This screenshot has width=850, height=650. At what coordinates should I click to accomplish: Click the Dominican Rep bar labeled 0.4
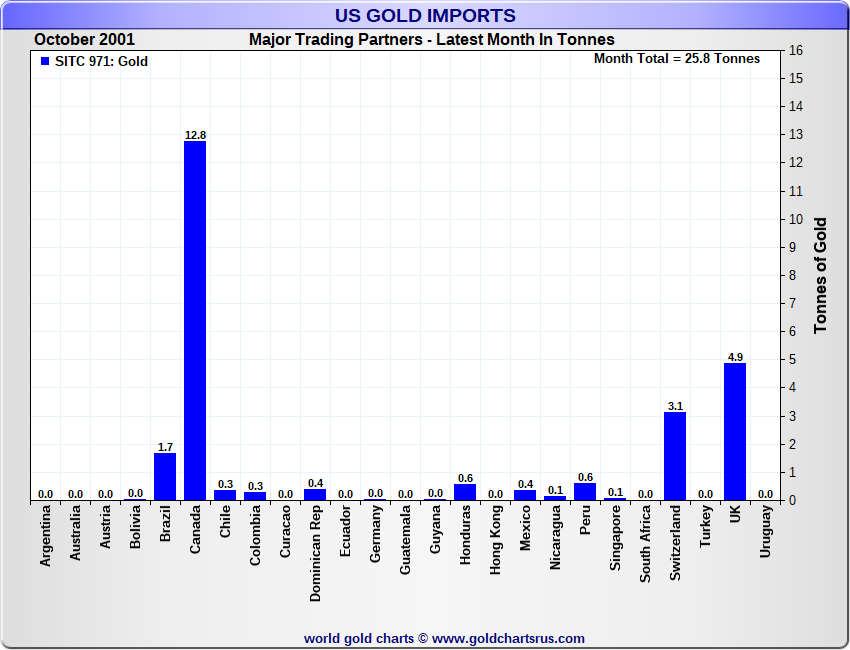tap(315, 494)
